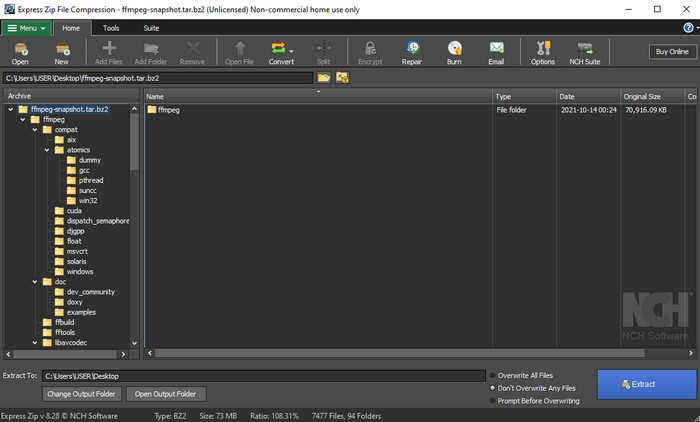Click the Email toolbar icon

point(496,53)
